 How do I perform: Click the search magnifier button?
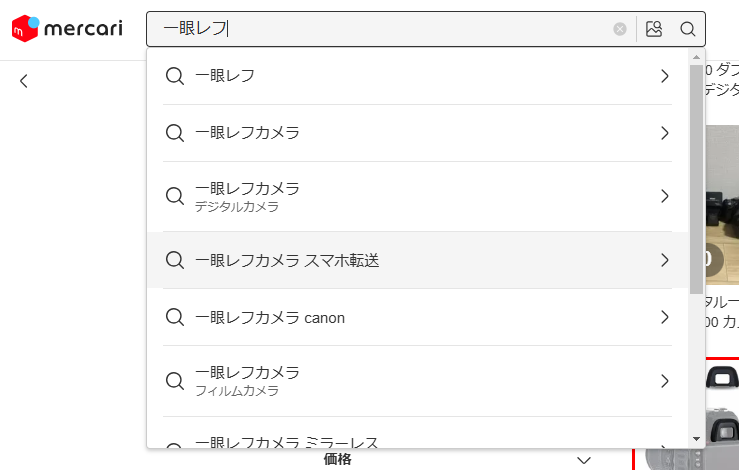[688, 29]
